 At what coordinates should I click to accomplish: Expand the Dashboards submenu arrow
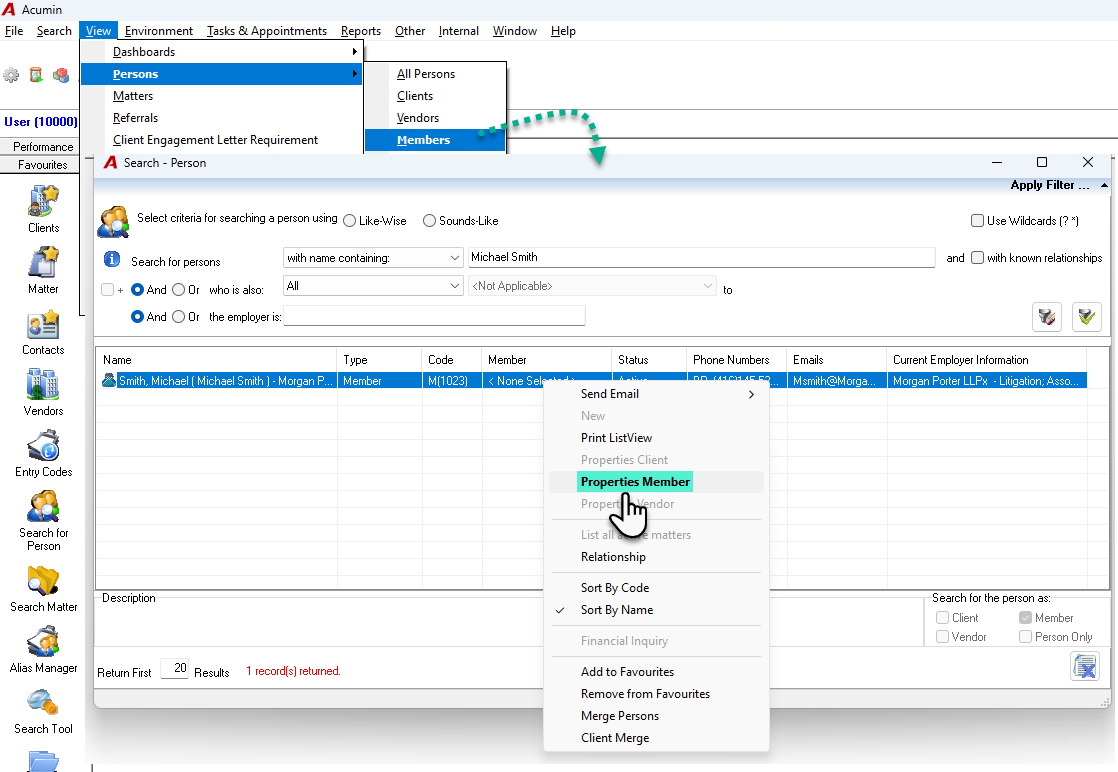pyautogui.click(x=354, y=52)
